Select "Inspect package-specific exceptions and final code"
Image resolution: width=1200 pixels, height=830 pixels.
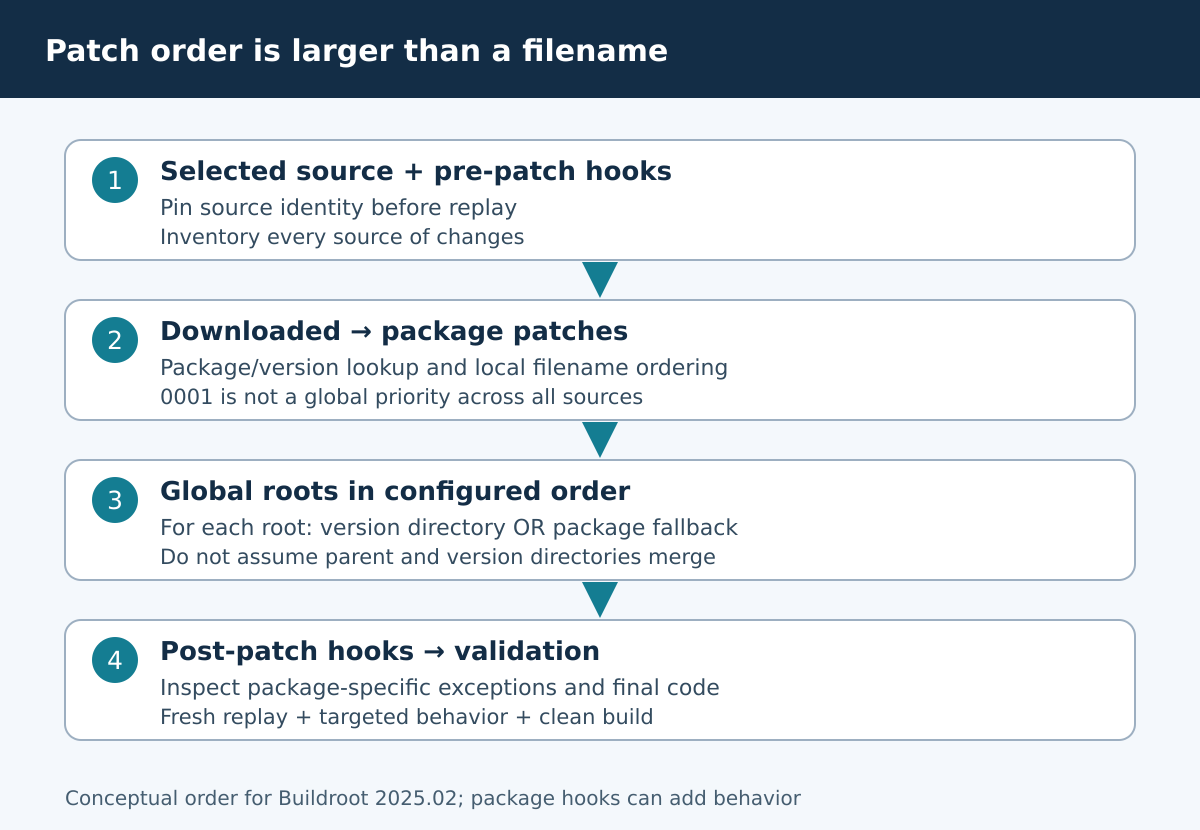(440, 688)
